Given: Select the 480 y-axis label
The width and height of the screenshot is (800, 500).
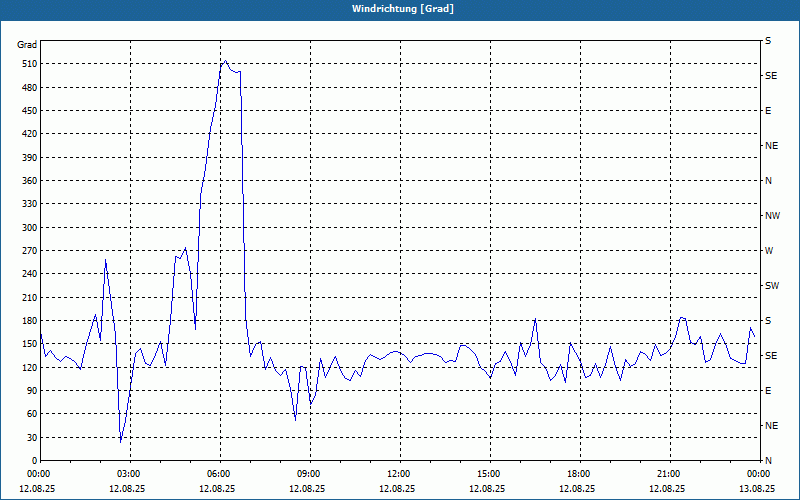Looking at the screenshot, I should click(x=30, y=88).
